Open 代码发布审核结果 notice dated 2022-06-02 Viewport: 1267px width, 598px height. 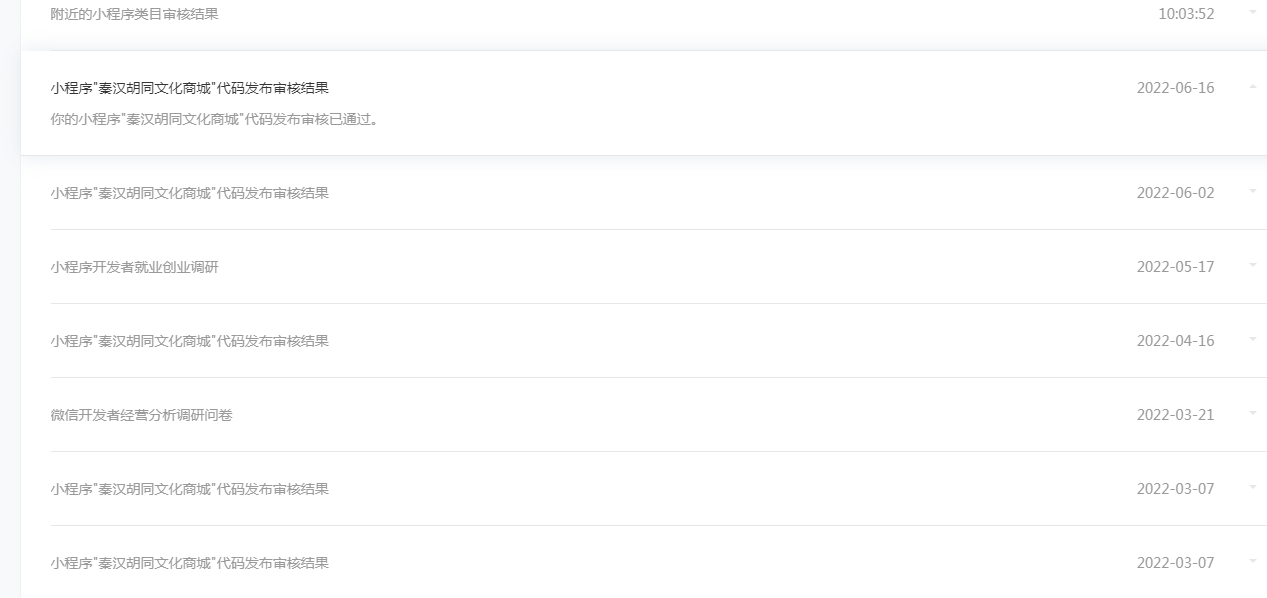(189, 193)
